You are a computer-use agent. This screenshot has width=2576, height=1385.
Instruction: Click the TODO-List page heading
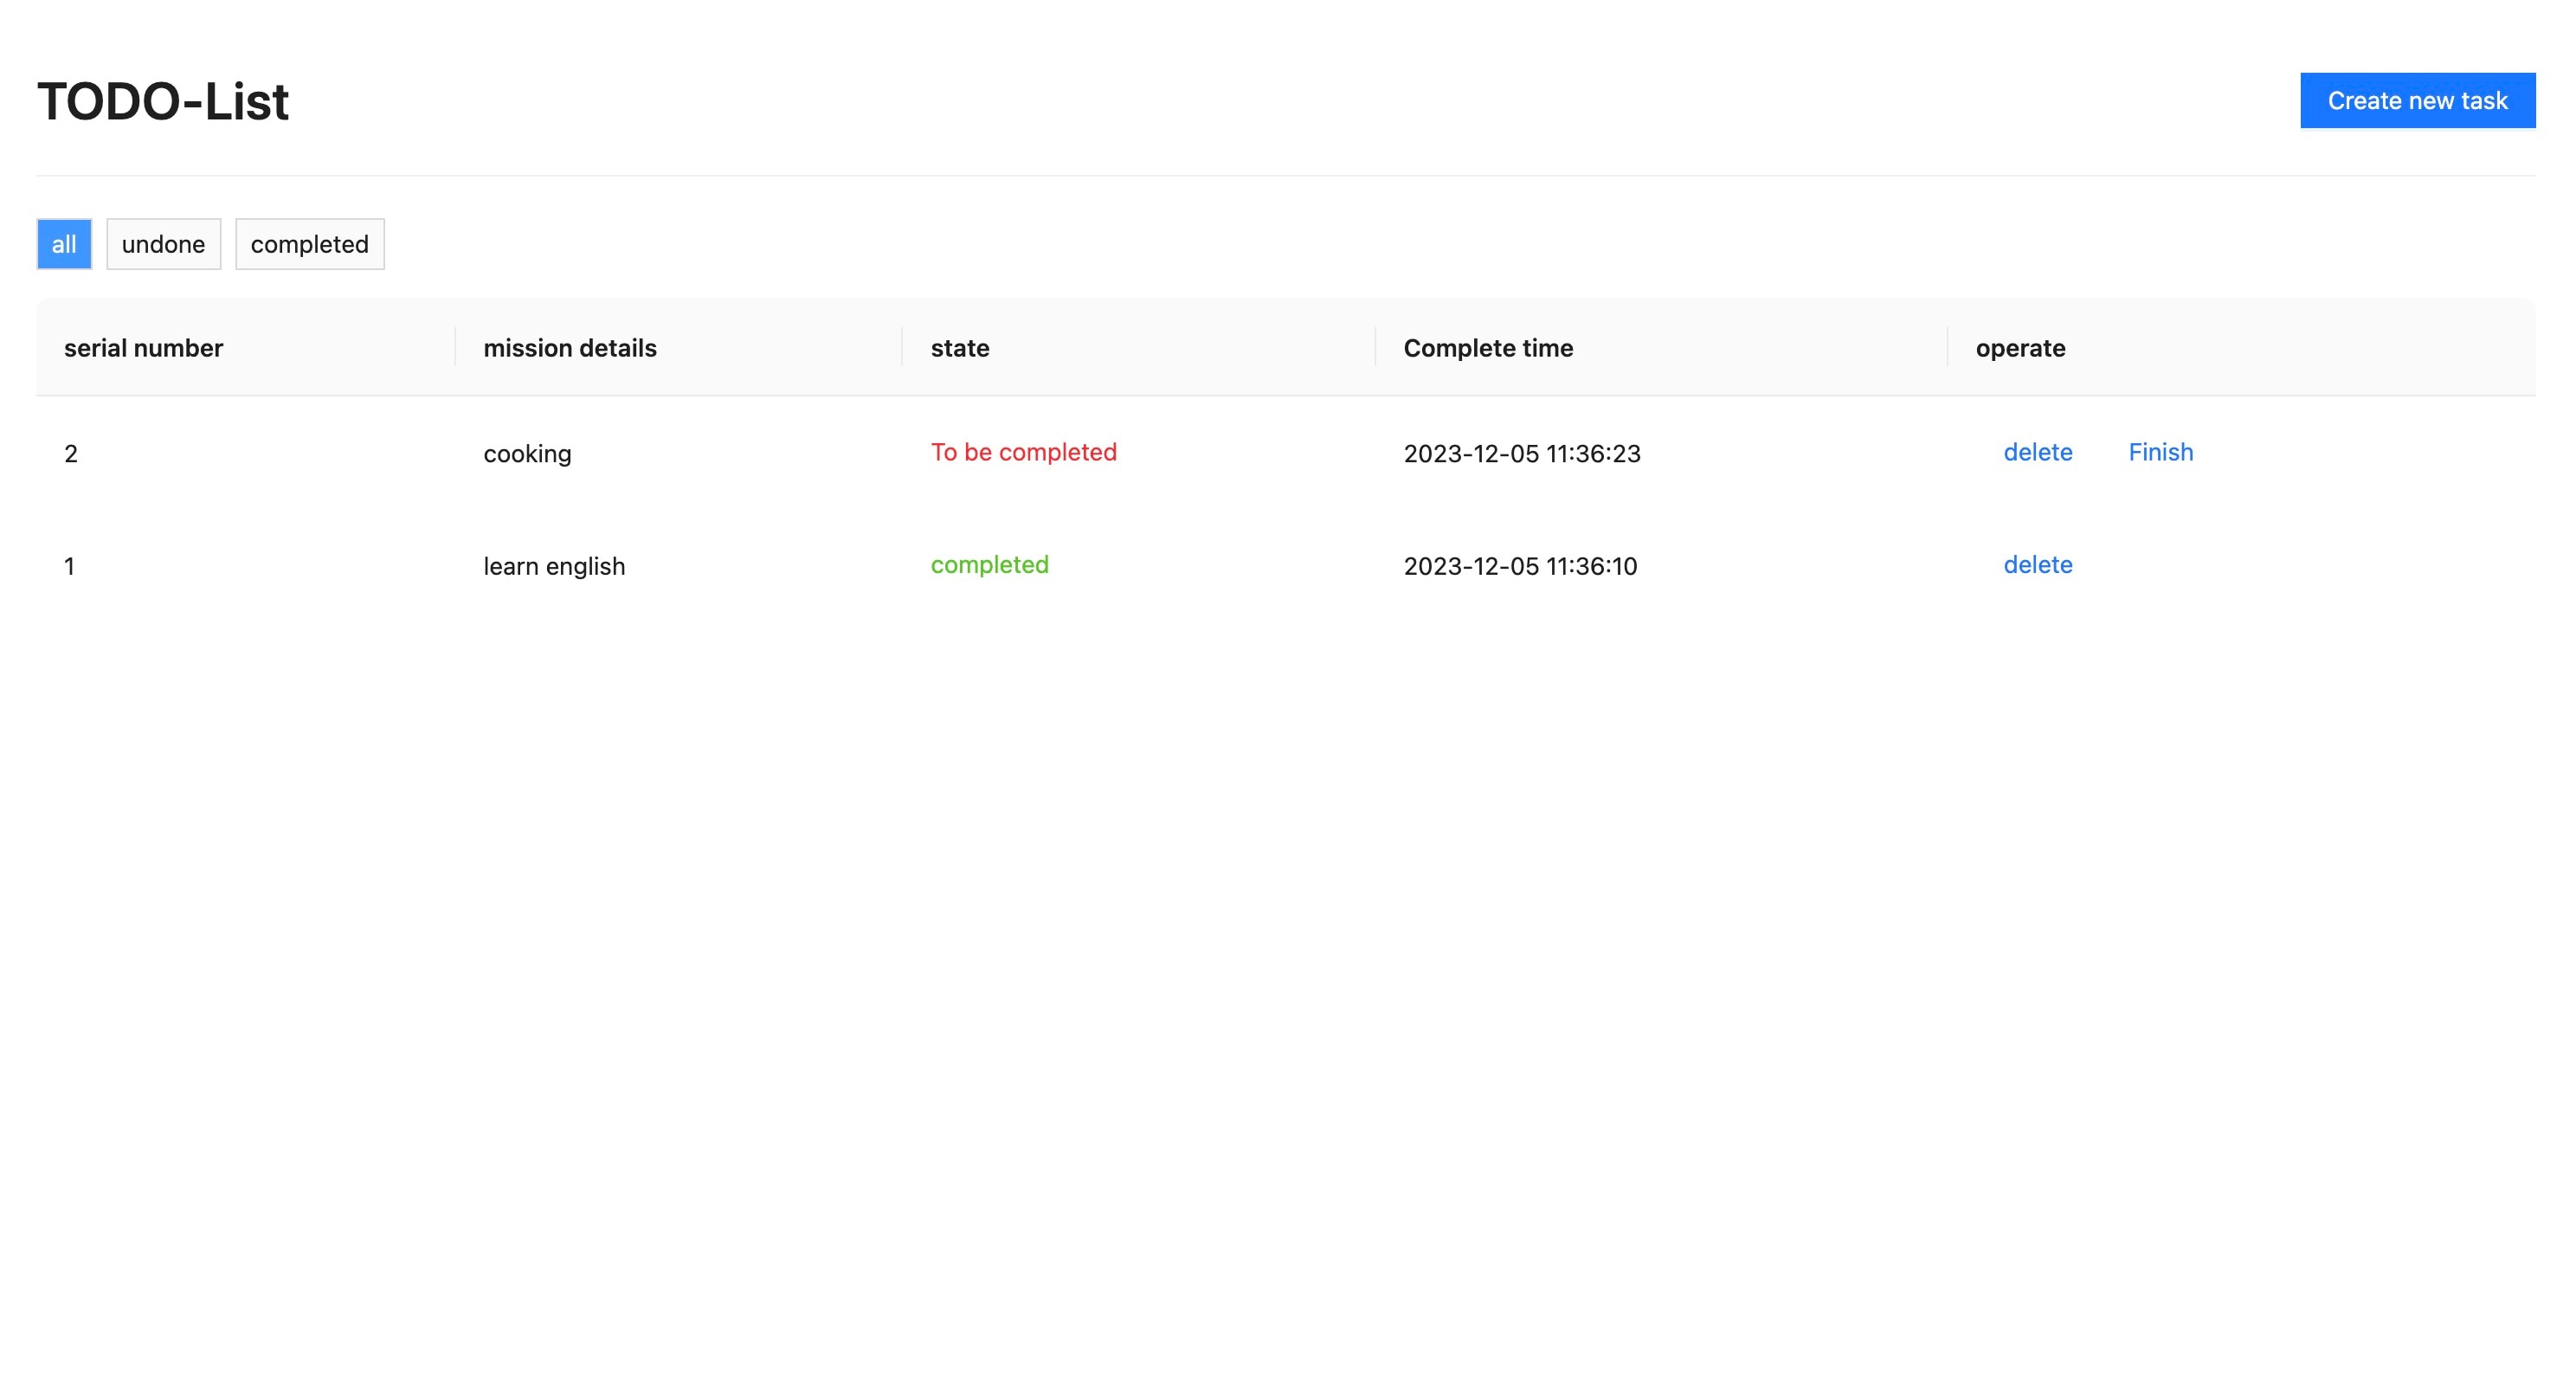(163, 102)
